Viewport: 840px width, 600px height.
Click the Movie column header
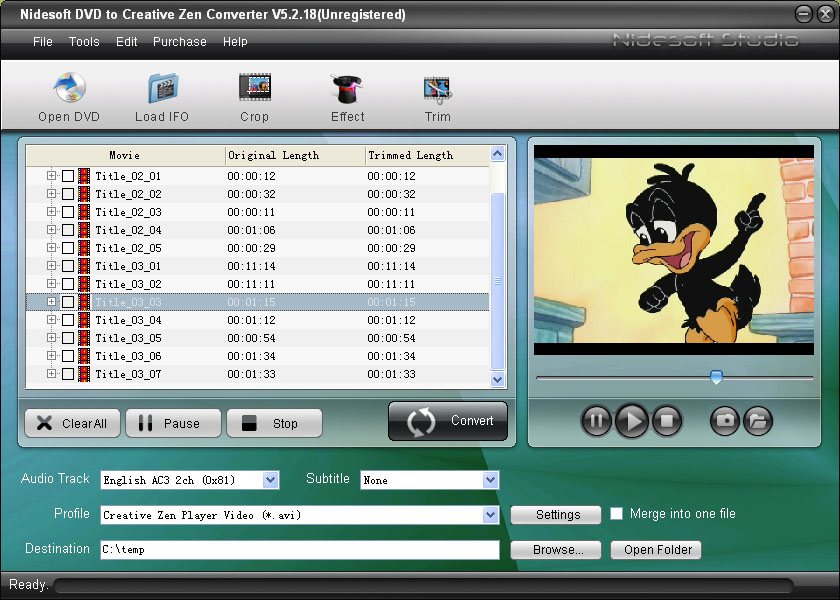(125, 155)
